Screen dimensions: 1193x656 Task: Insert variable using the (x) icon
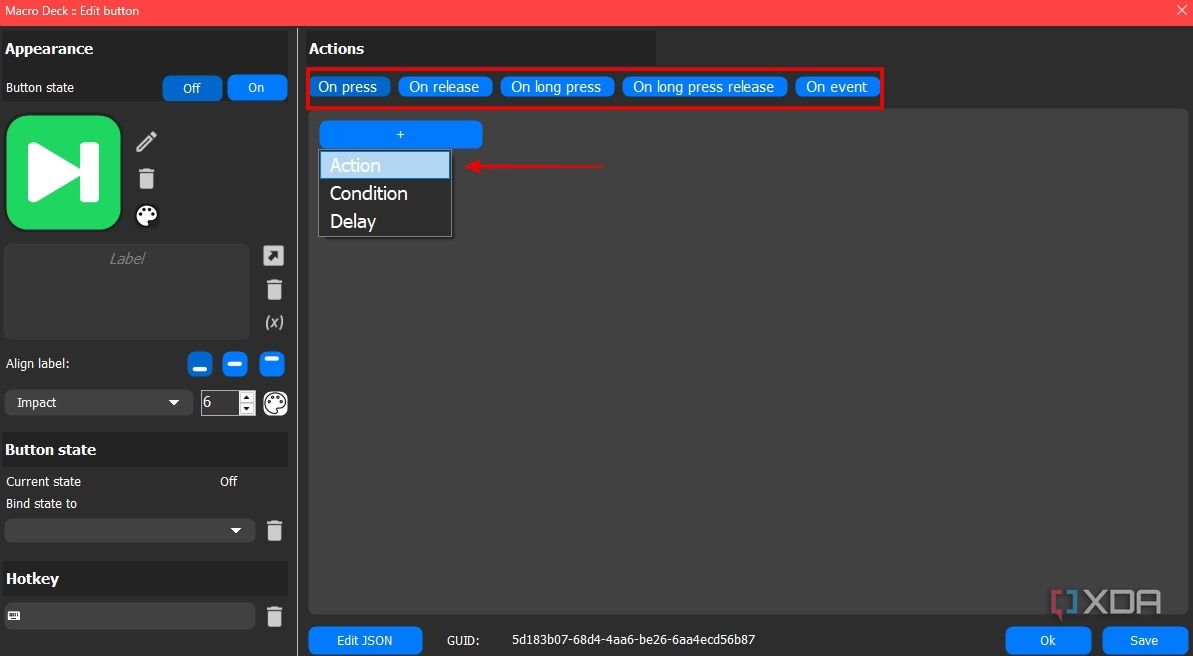coord(274,322)
